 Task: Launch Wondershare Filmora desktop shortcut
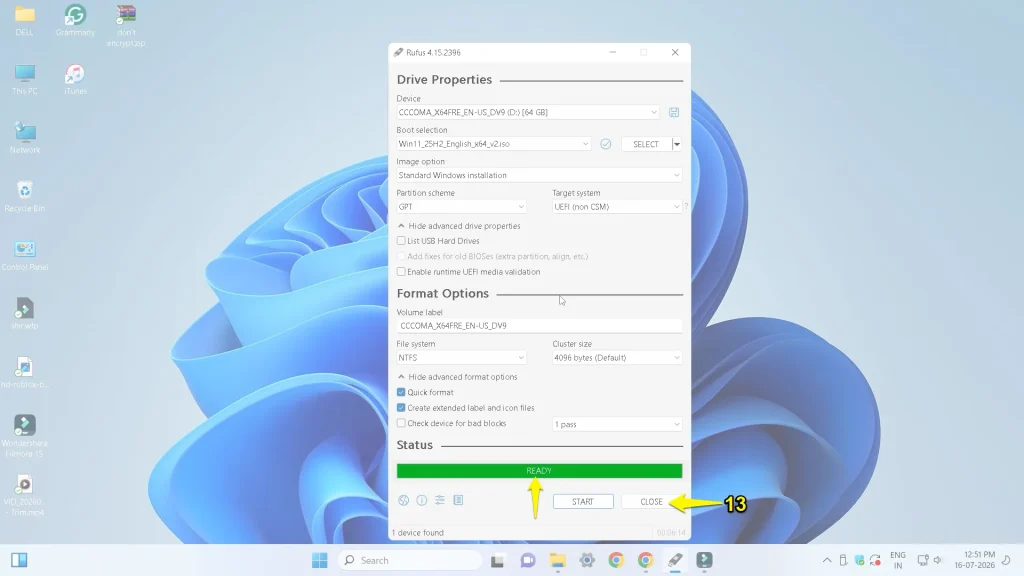pyautogui.click(x=25, y=436)
